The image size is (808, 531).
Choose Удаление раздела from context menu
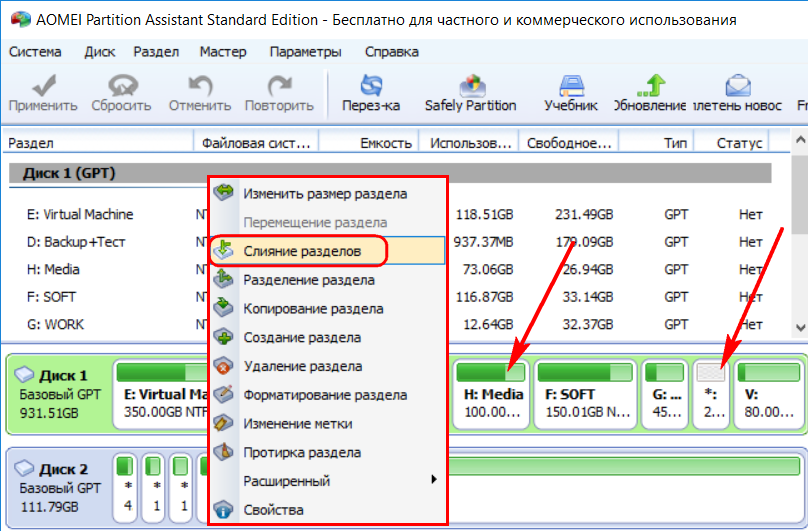[302, 366]
